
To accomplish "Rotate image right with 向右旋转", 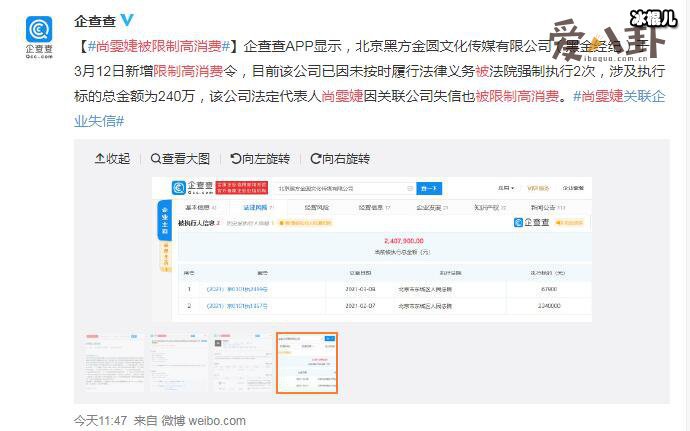I will (x=340, y=158).
